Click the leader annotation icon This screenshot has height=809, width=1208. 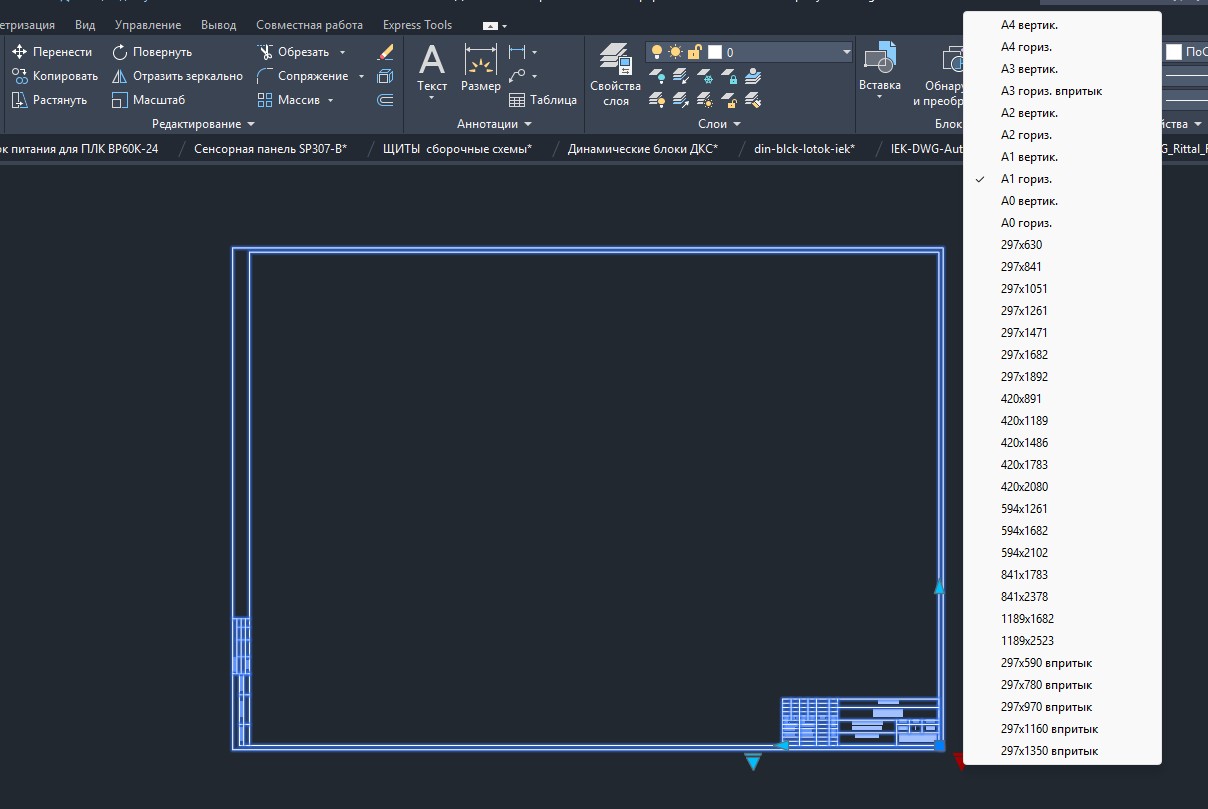516,75
